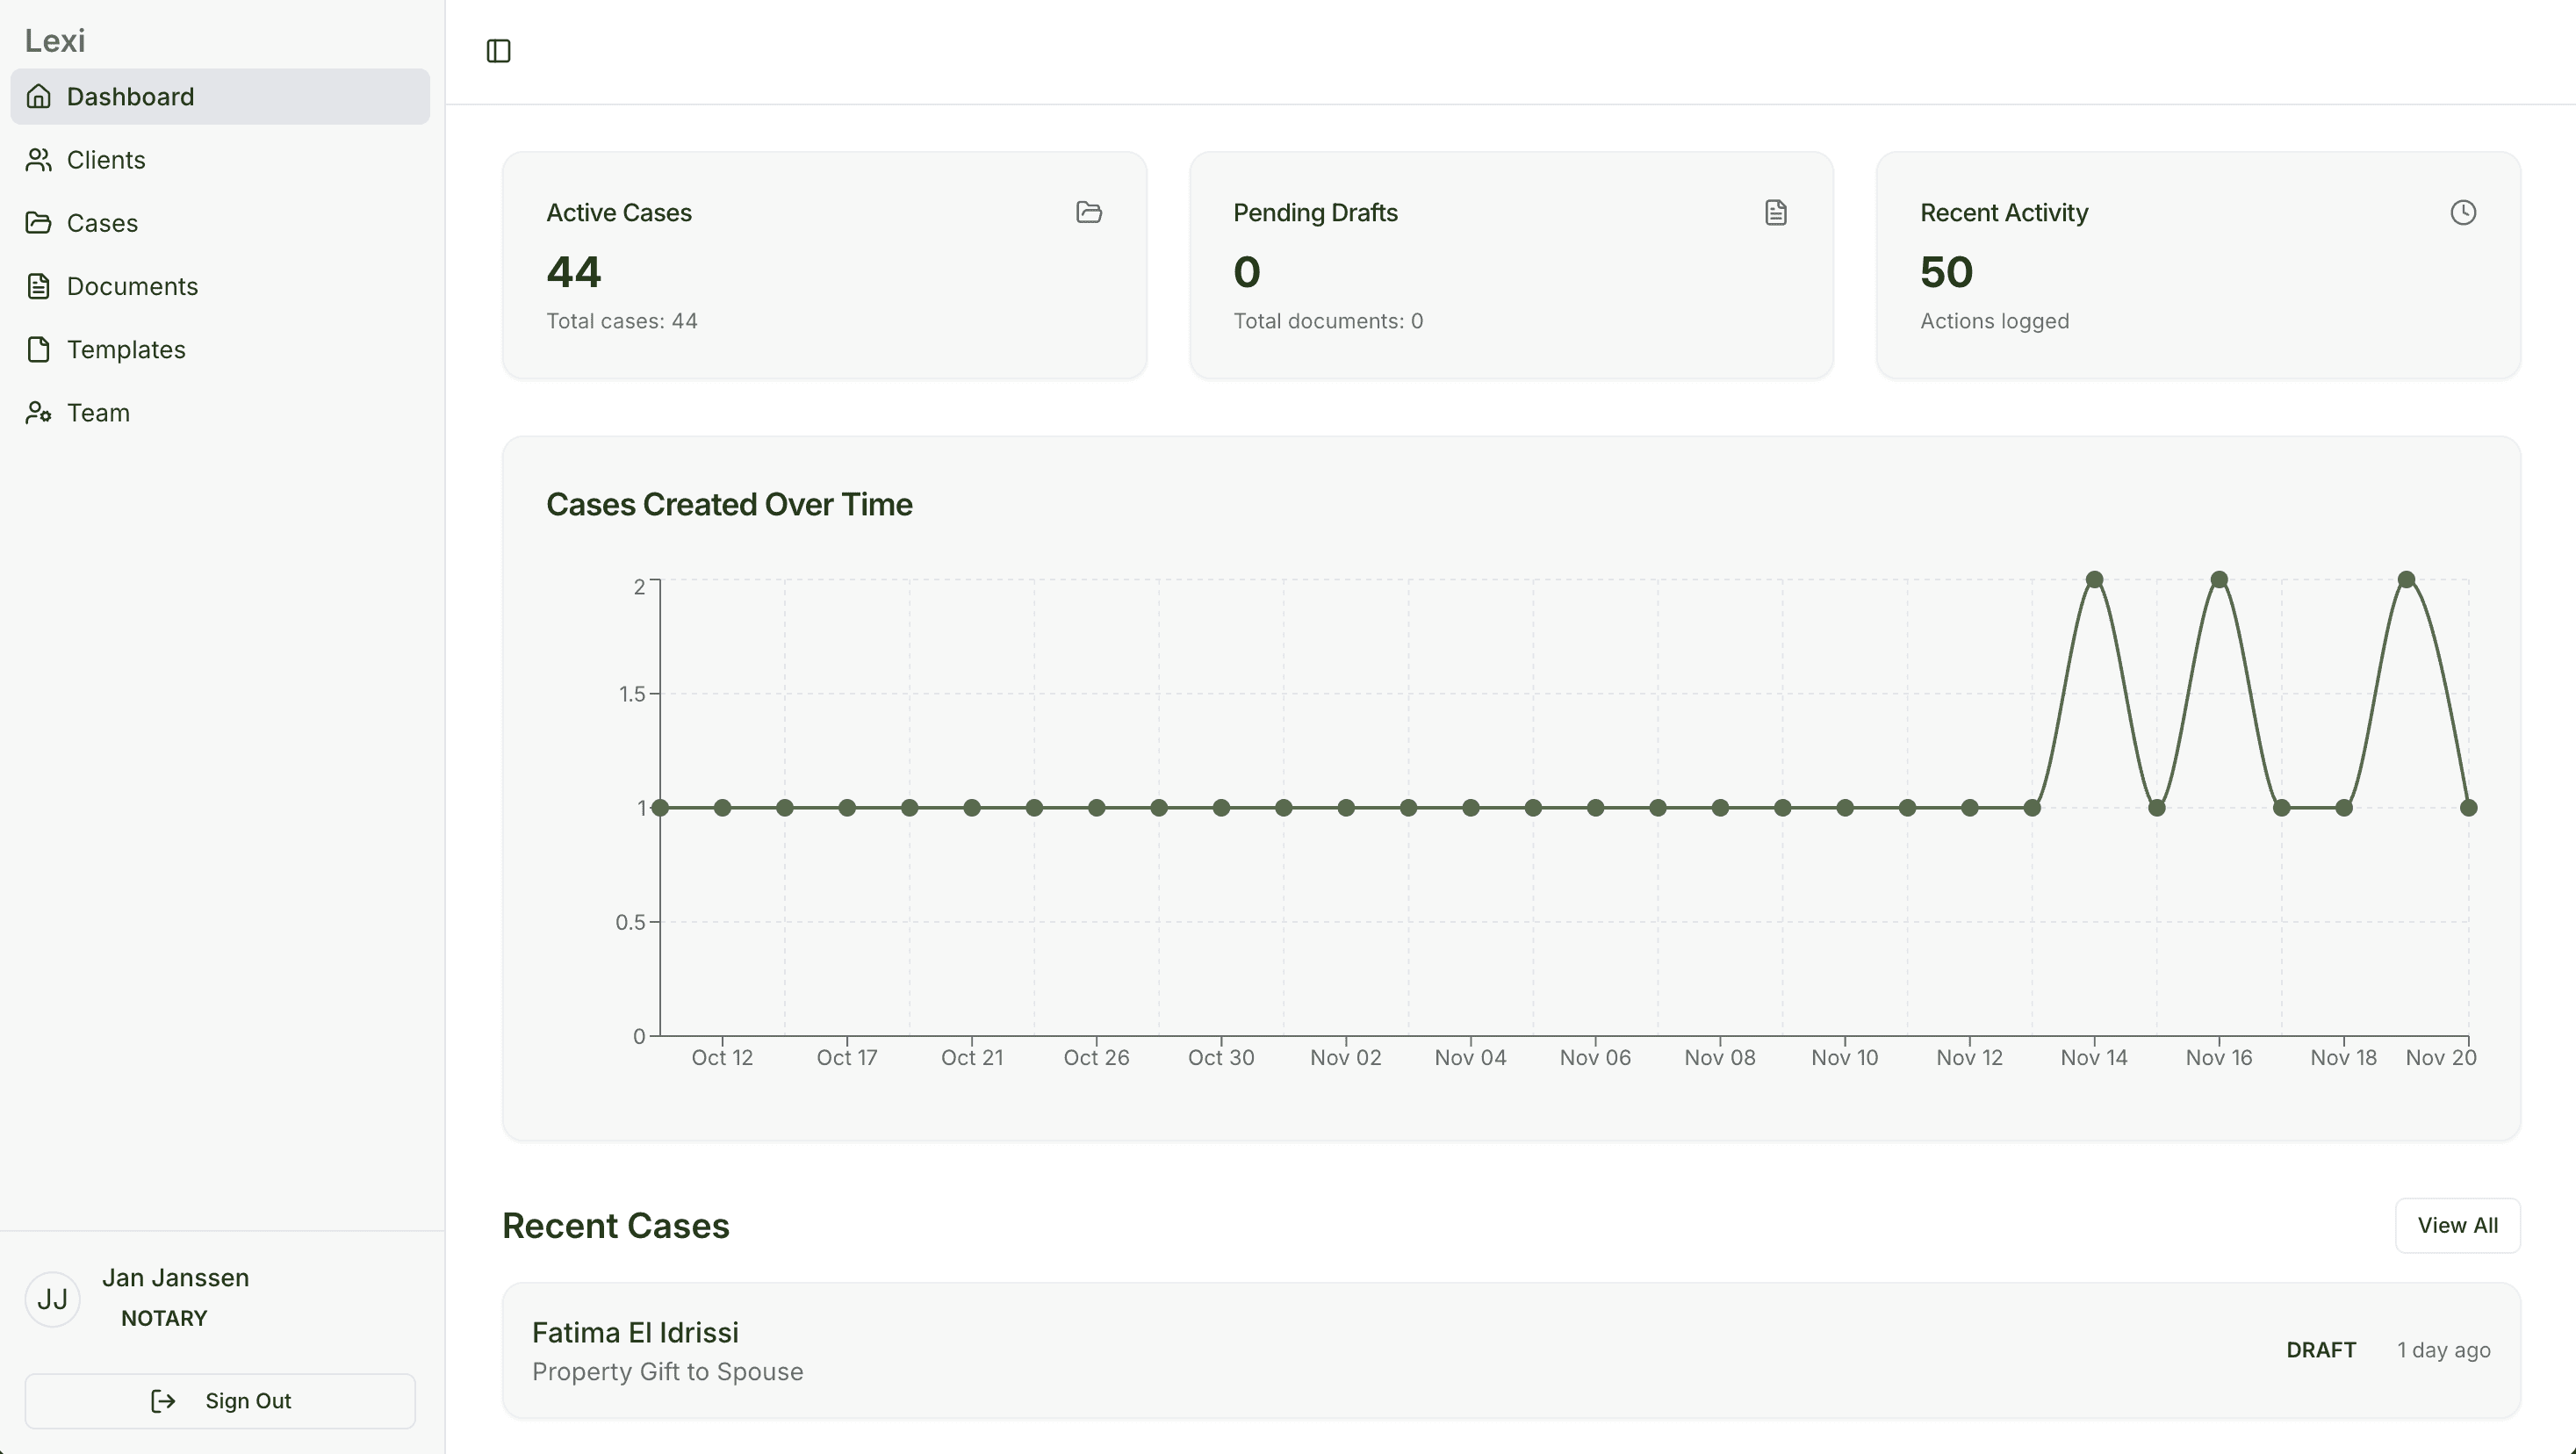Click the Nov 16 peak data point
Viewport: 2576px width, 1454px height.
coord(2218,579)
